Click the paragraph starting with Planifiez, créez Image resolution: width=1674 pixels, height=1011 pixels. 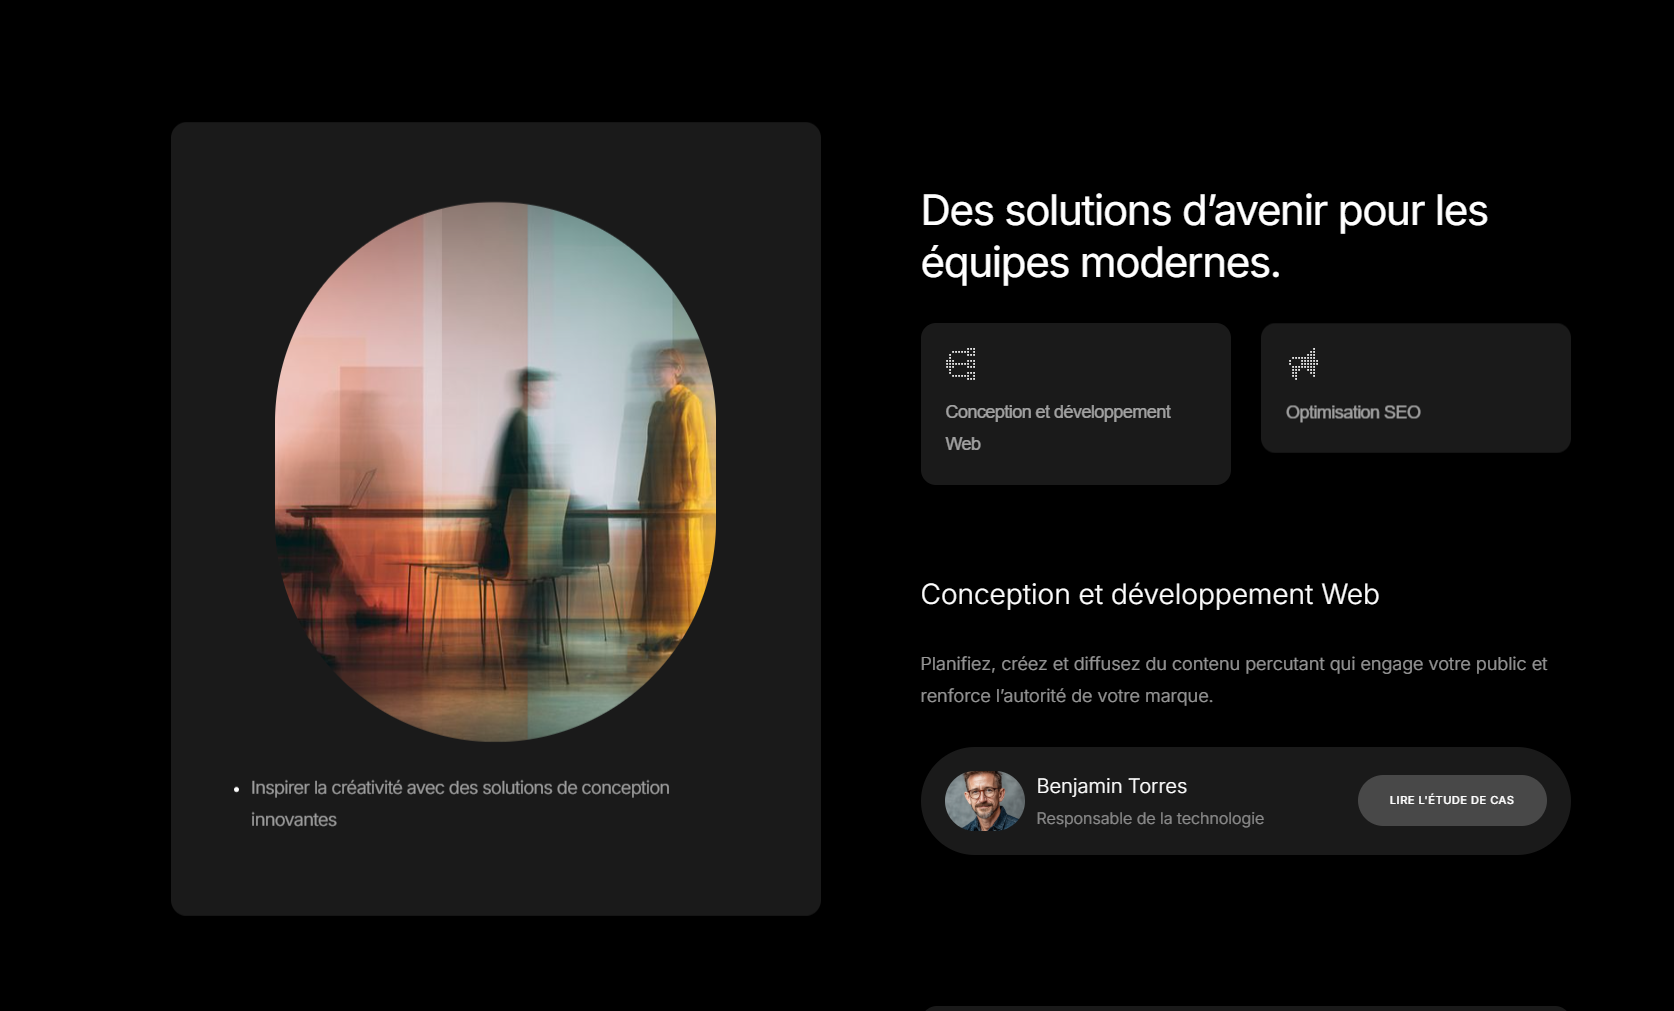click(x=1233, y=679)
